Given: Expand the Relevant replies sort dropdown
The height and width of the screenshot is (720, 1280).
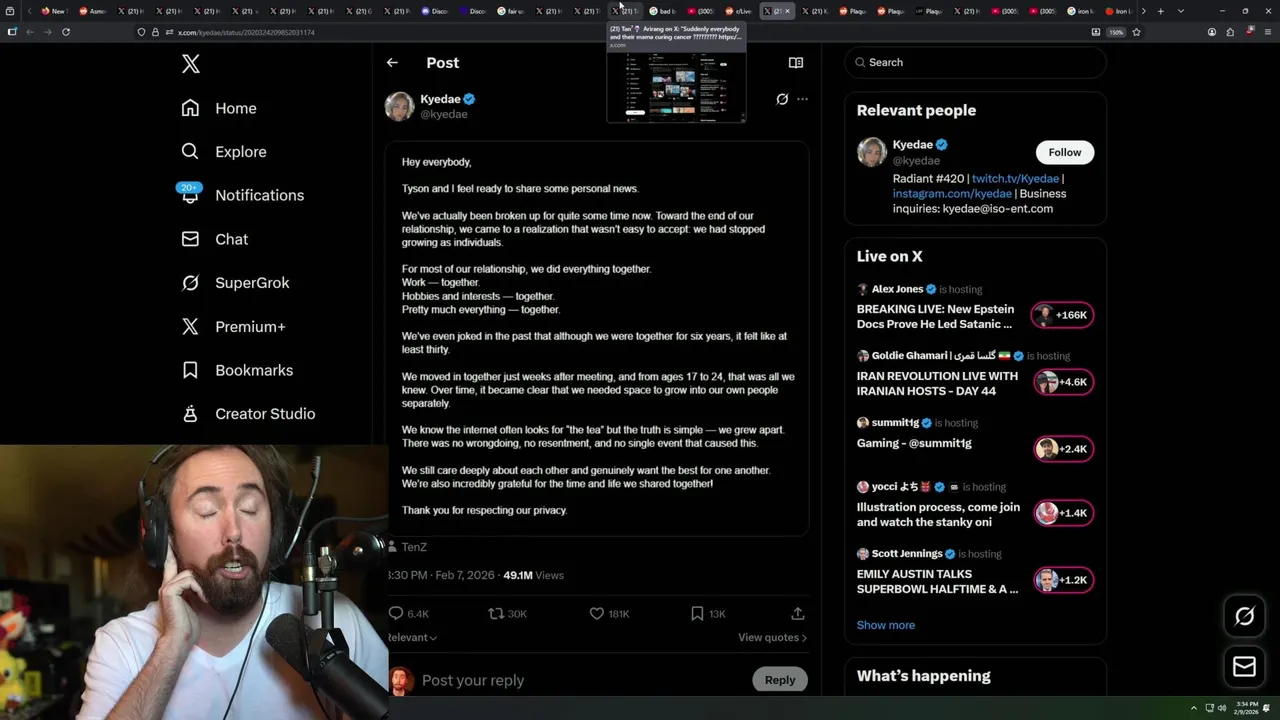Looking at the screenshot, I should (x=412, y=637).
